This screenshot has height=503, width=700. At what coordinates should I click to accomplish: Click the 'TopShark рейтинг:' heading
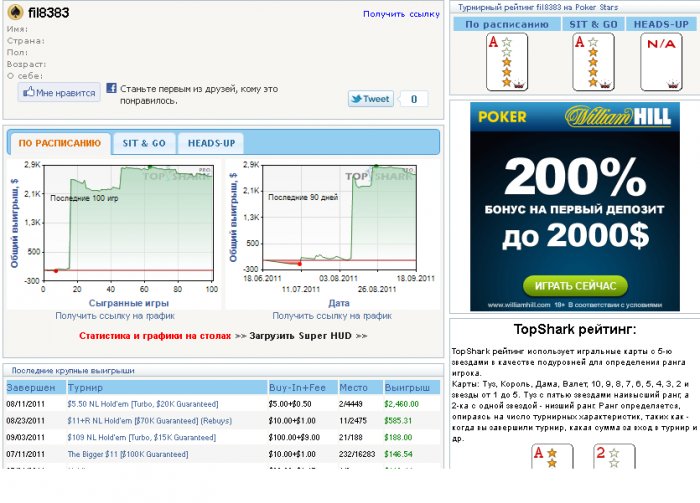pos(575,329)
